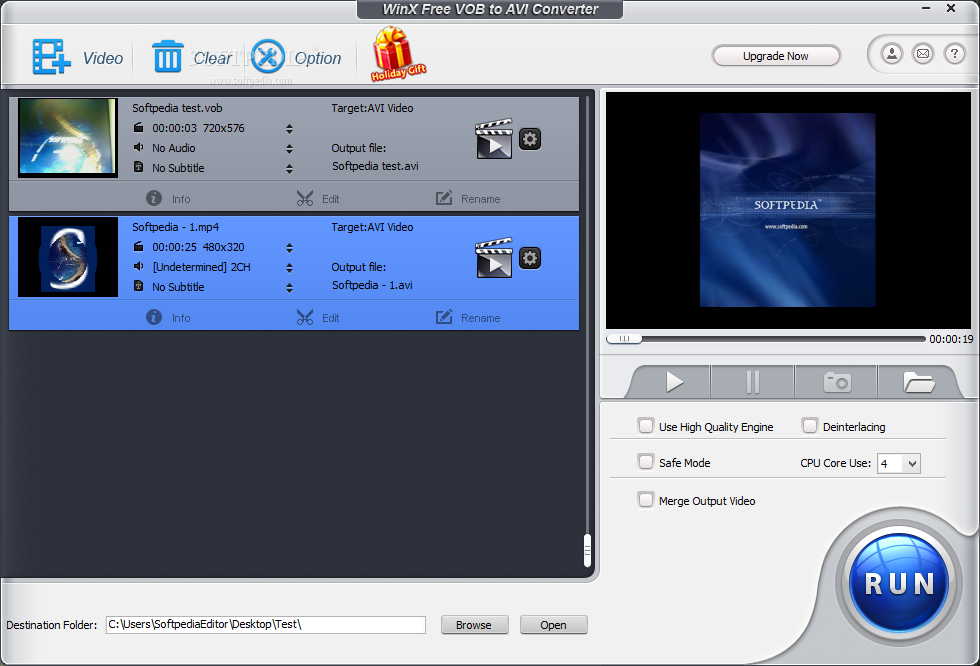Image resolution: width=980 pixels, height=666 pixels.
Task: Enable Safe Mode checkbox
Action: pos(646,462)
